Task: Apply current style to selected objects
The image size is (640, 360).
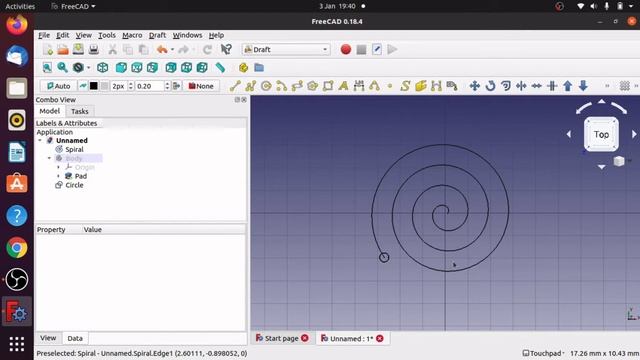Action: point(176,86)
